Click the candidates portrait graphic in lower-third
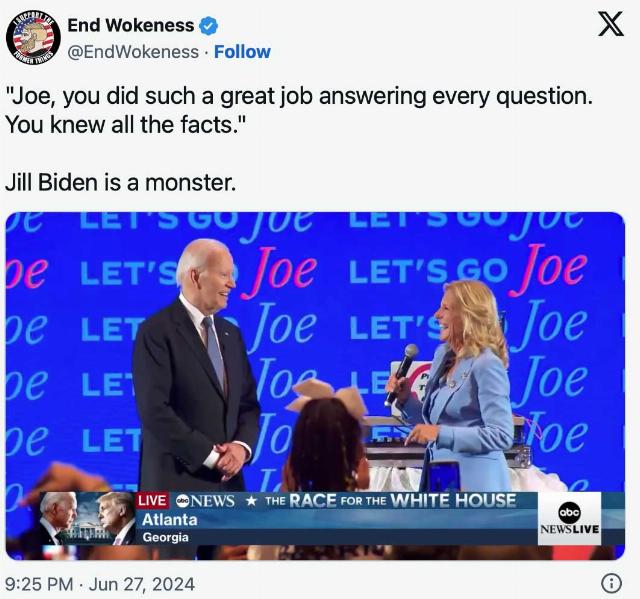Screen dimensions: 640x599 (88, 519)
